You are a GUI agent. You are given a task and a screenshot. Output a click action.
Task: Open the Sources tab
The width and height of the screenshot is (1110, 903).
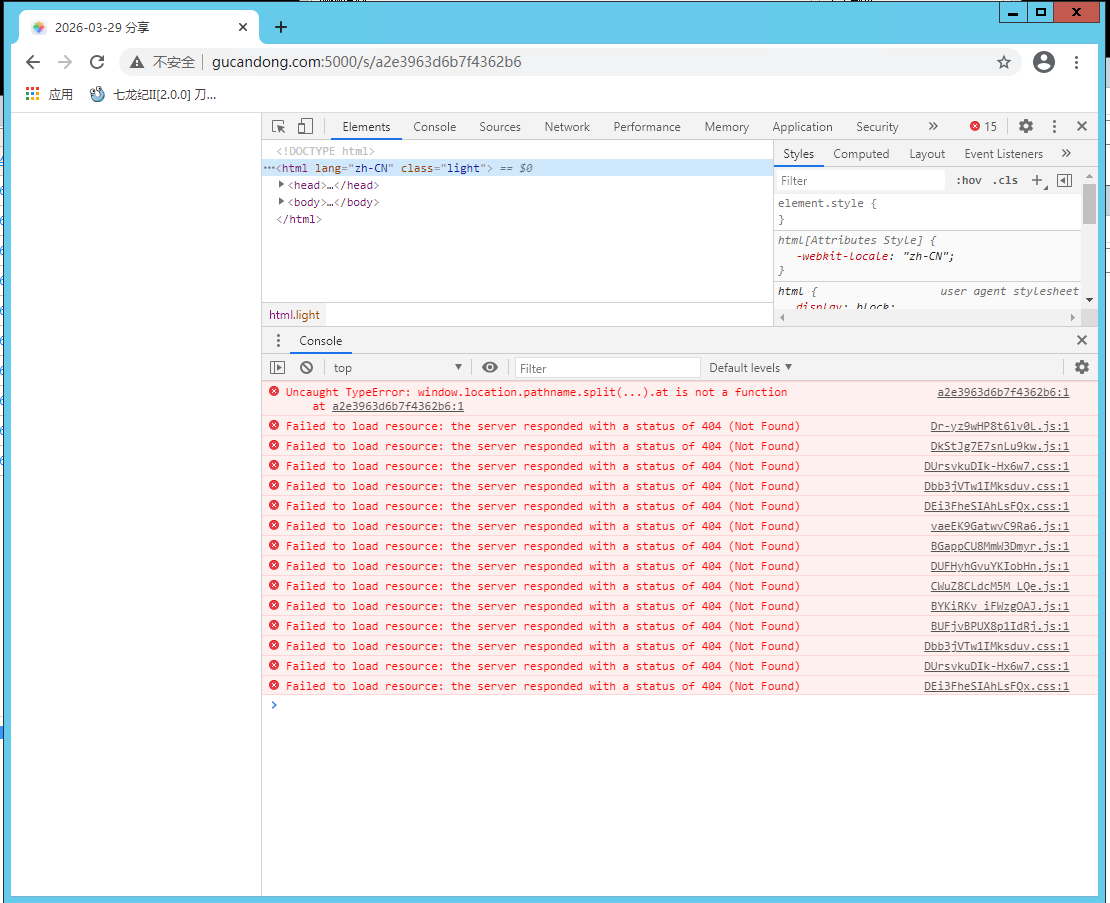click(500, 127)
